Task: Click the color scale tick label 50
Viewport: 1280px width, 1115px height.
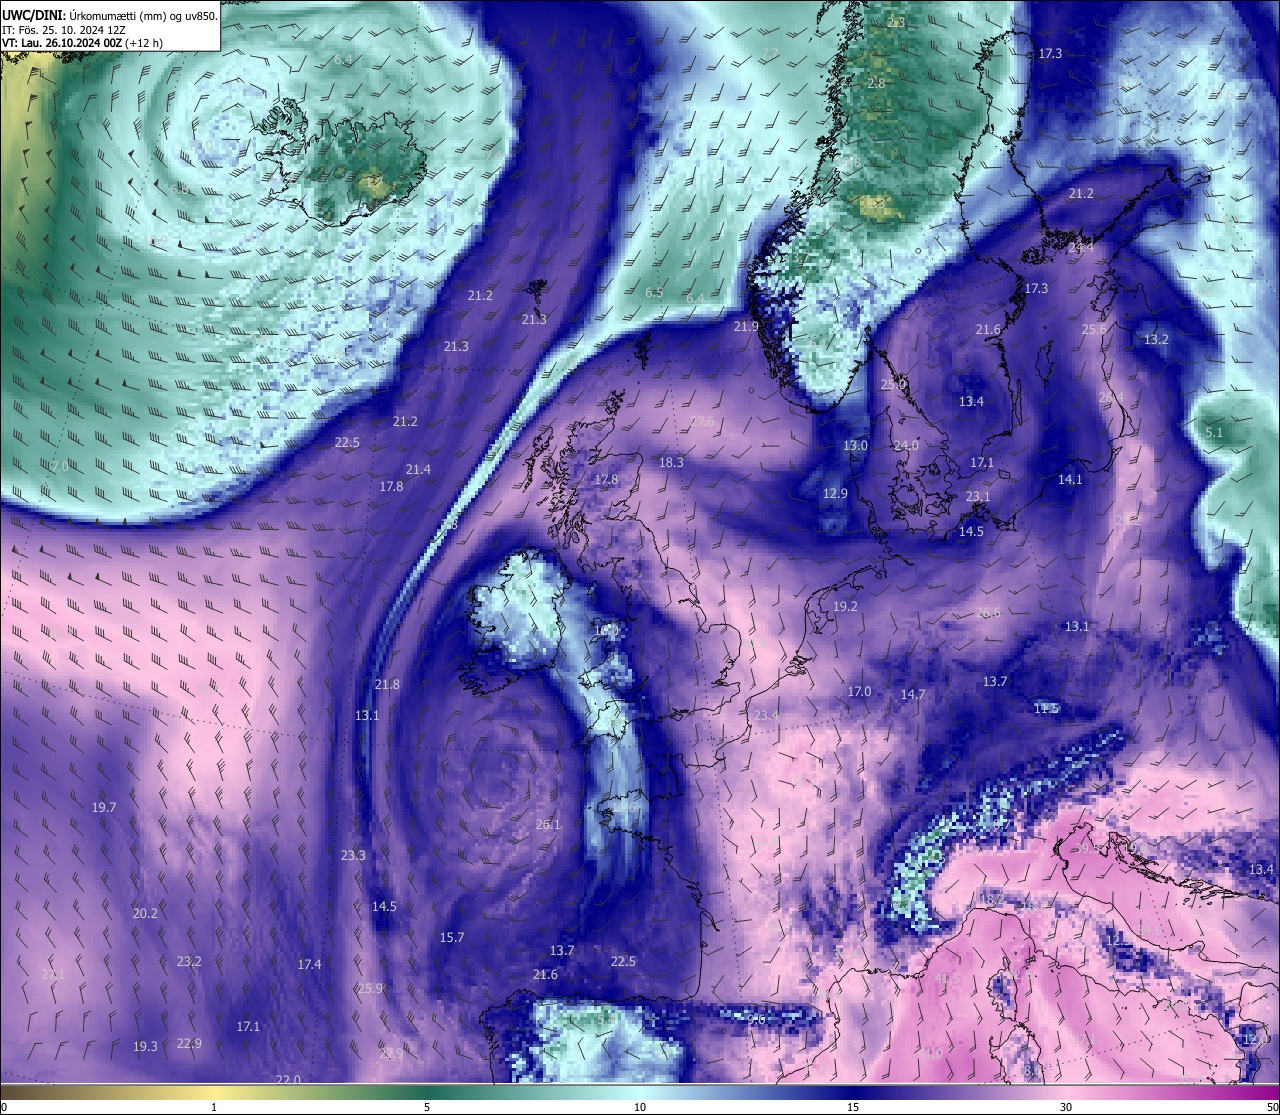Action: [1272, 1107]
